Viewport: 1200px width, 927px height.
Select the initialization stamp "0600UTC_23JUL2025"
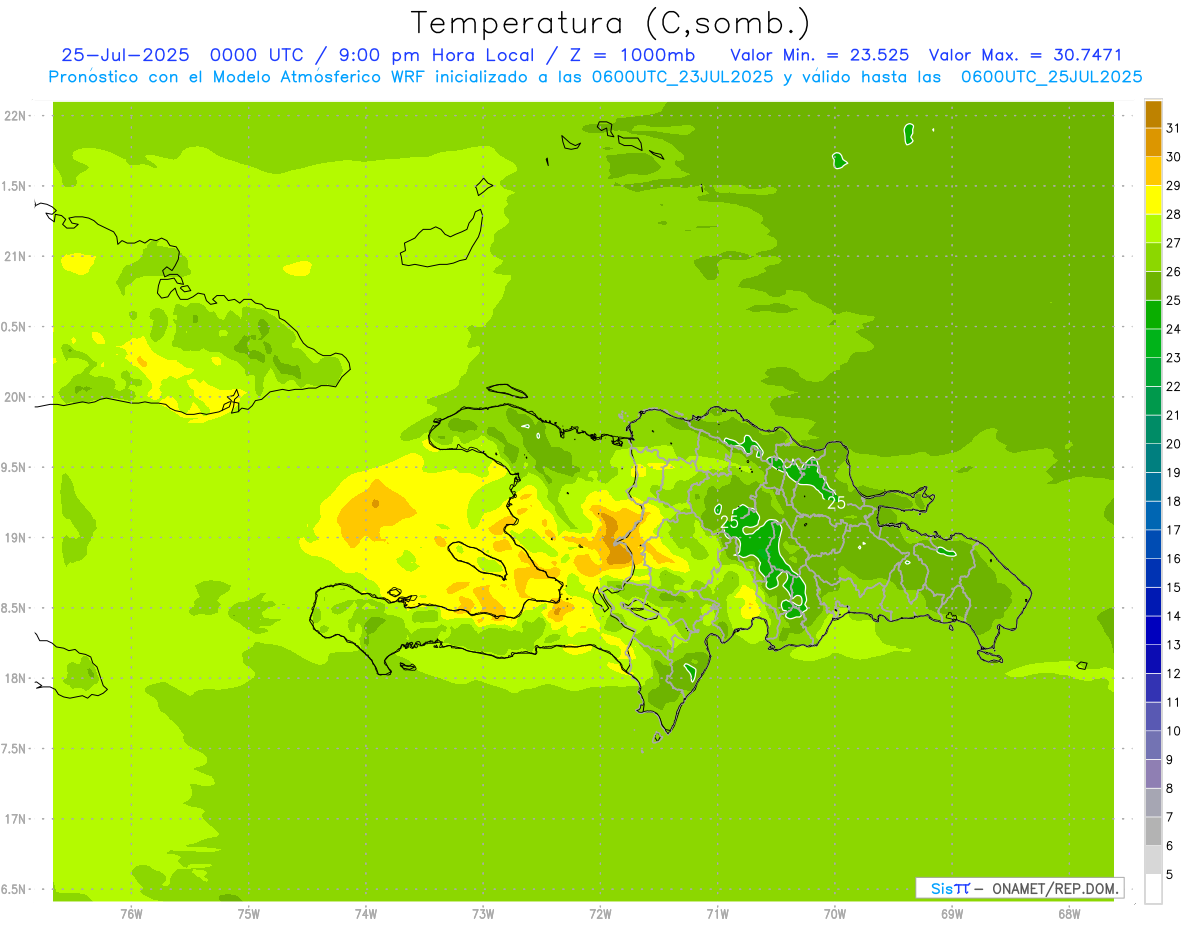coord(682,77)
